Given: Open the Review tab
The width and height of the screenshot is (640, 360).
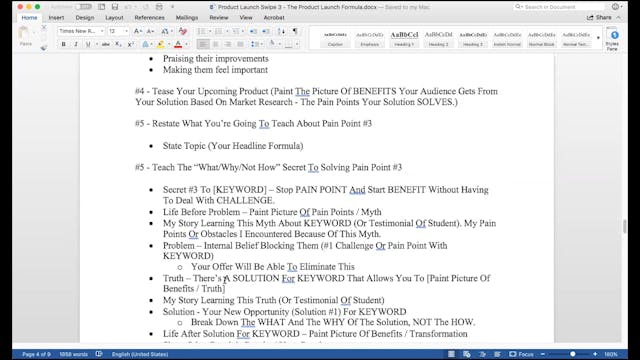Looking at the screenshot, I should pyautogui.click(x=219, y=18).
